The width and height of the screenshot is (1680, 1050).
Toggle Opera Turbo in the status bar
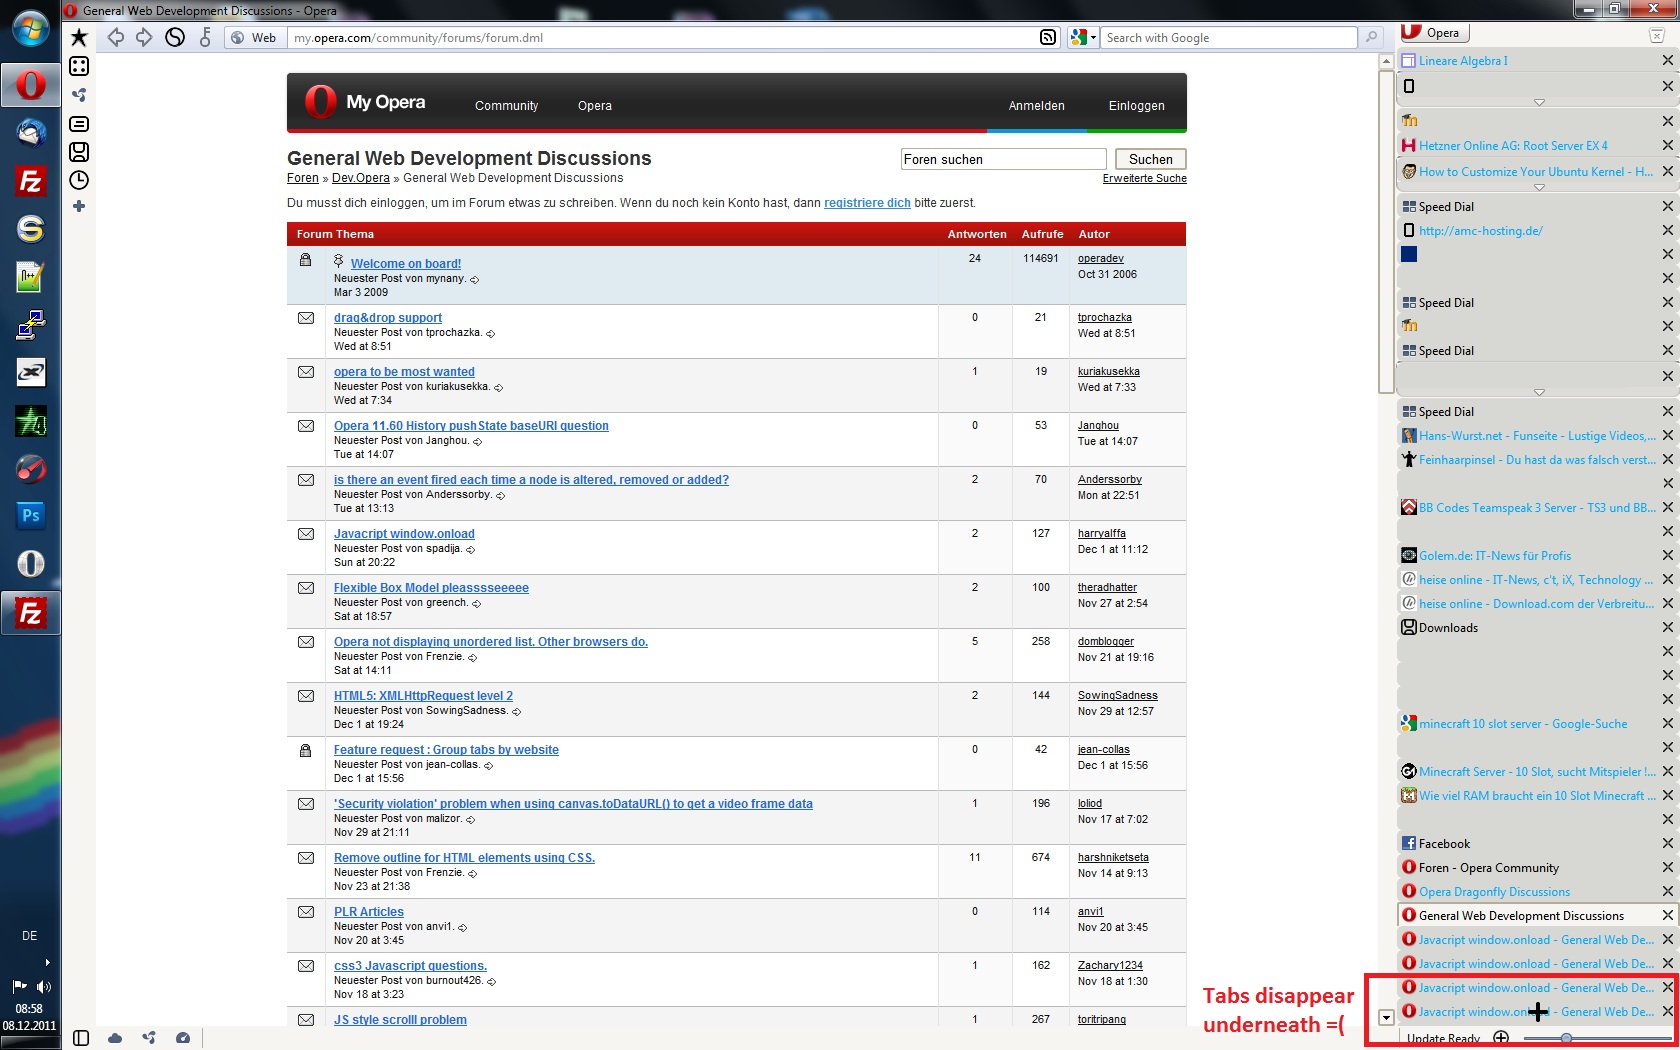[183, 1038]
